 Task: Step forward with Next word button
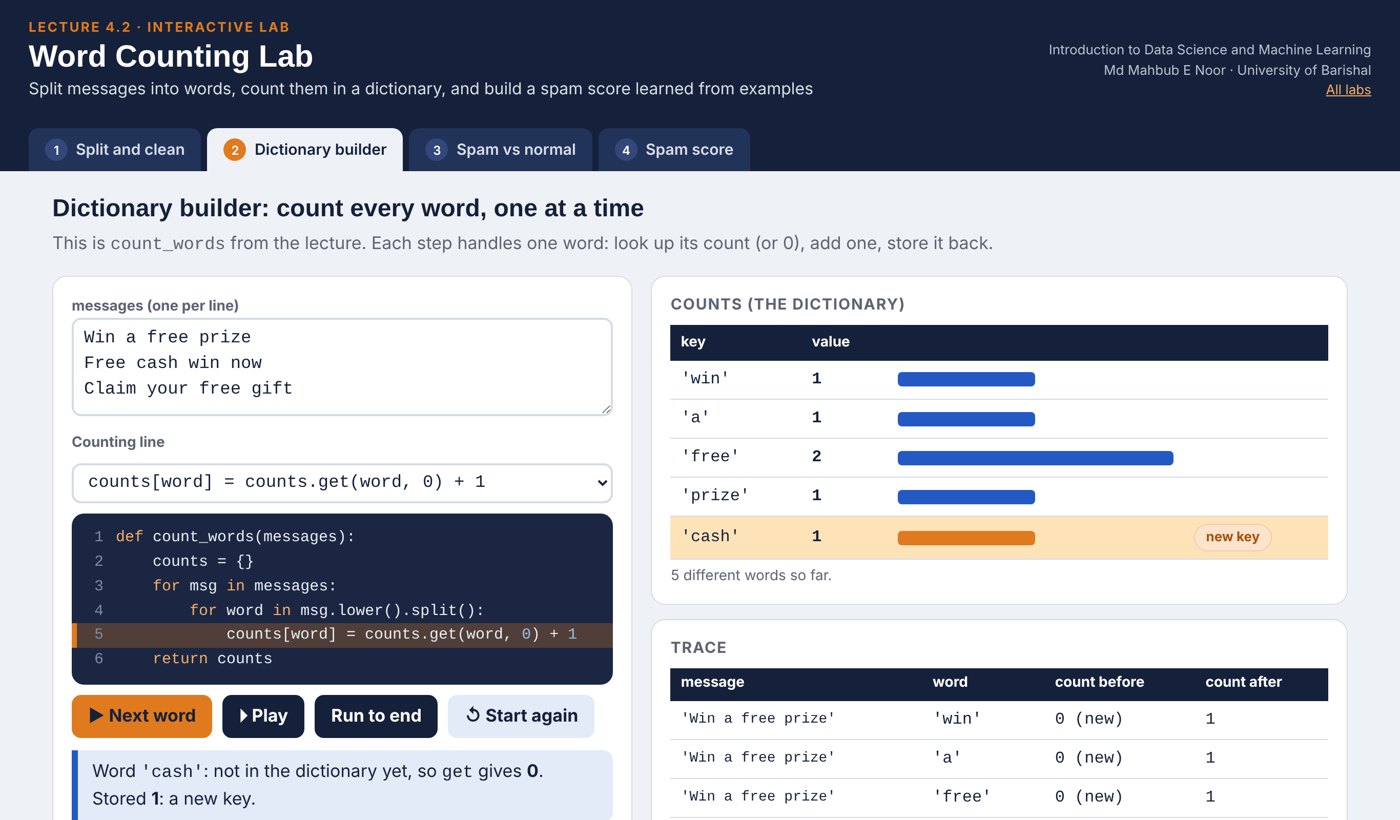[142, 716]
